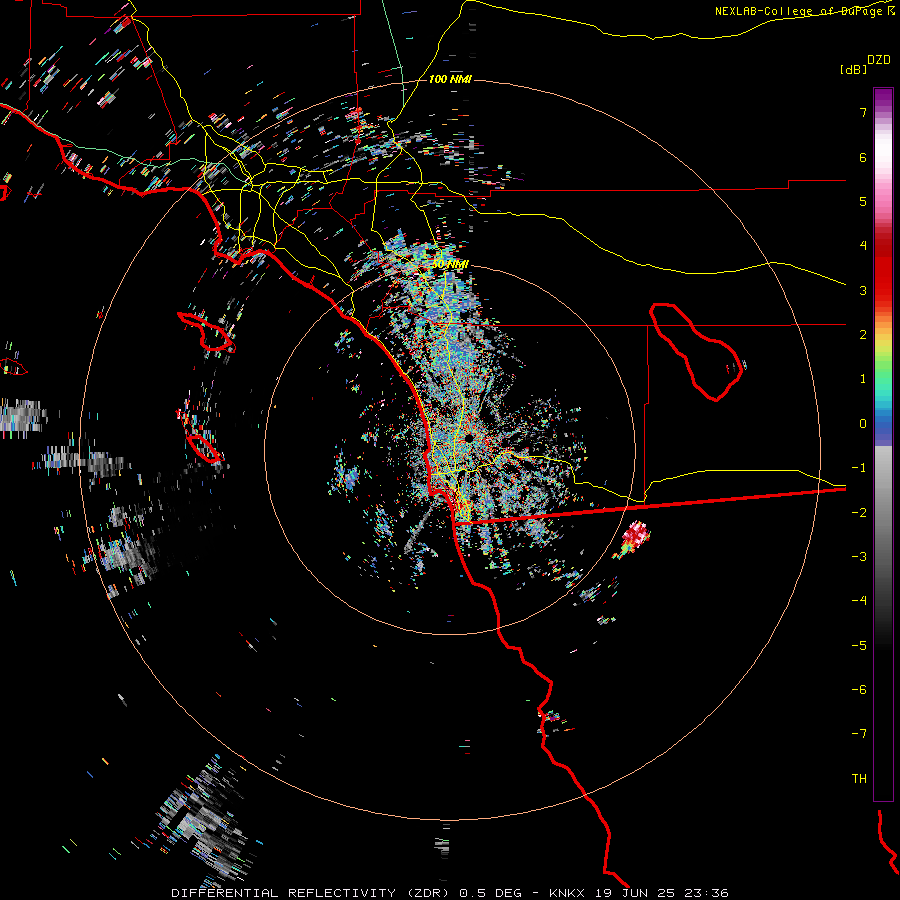Click the 2 dB label on the scale

[863, 335]
